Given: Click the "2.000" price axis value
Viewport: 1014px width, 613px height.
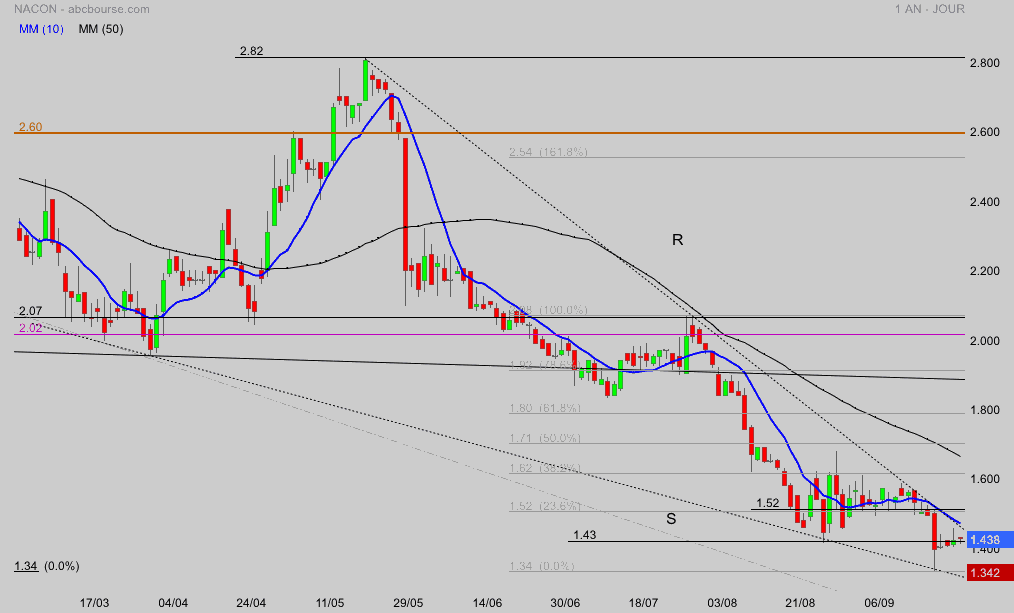Looking at the screenshot, I should 985,341.
